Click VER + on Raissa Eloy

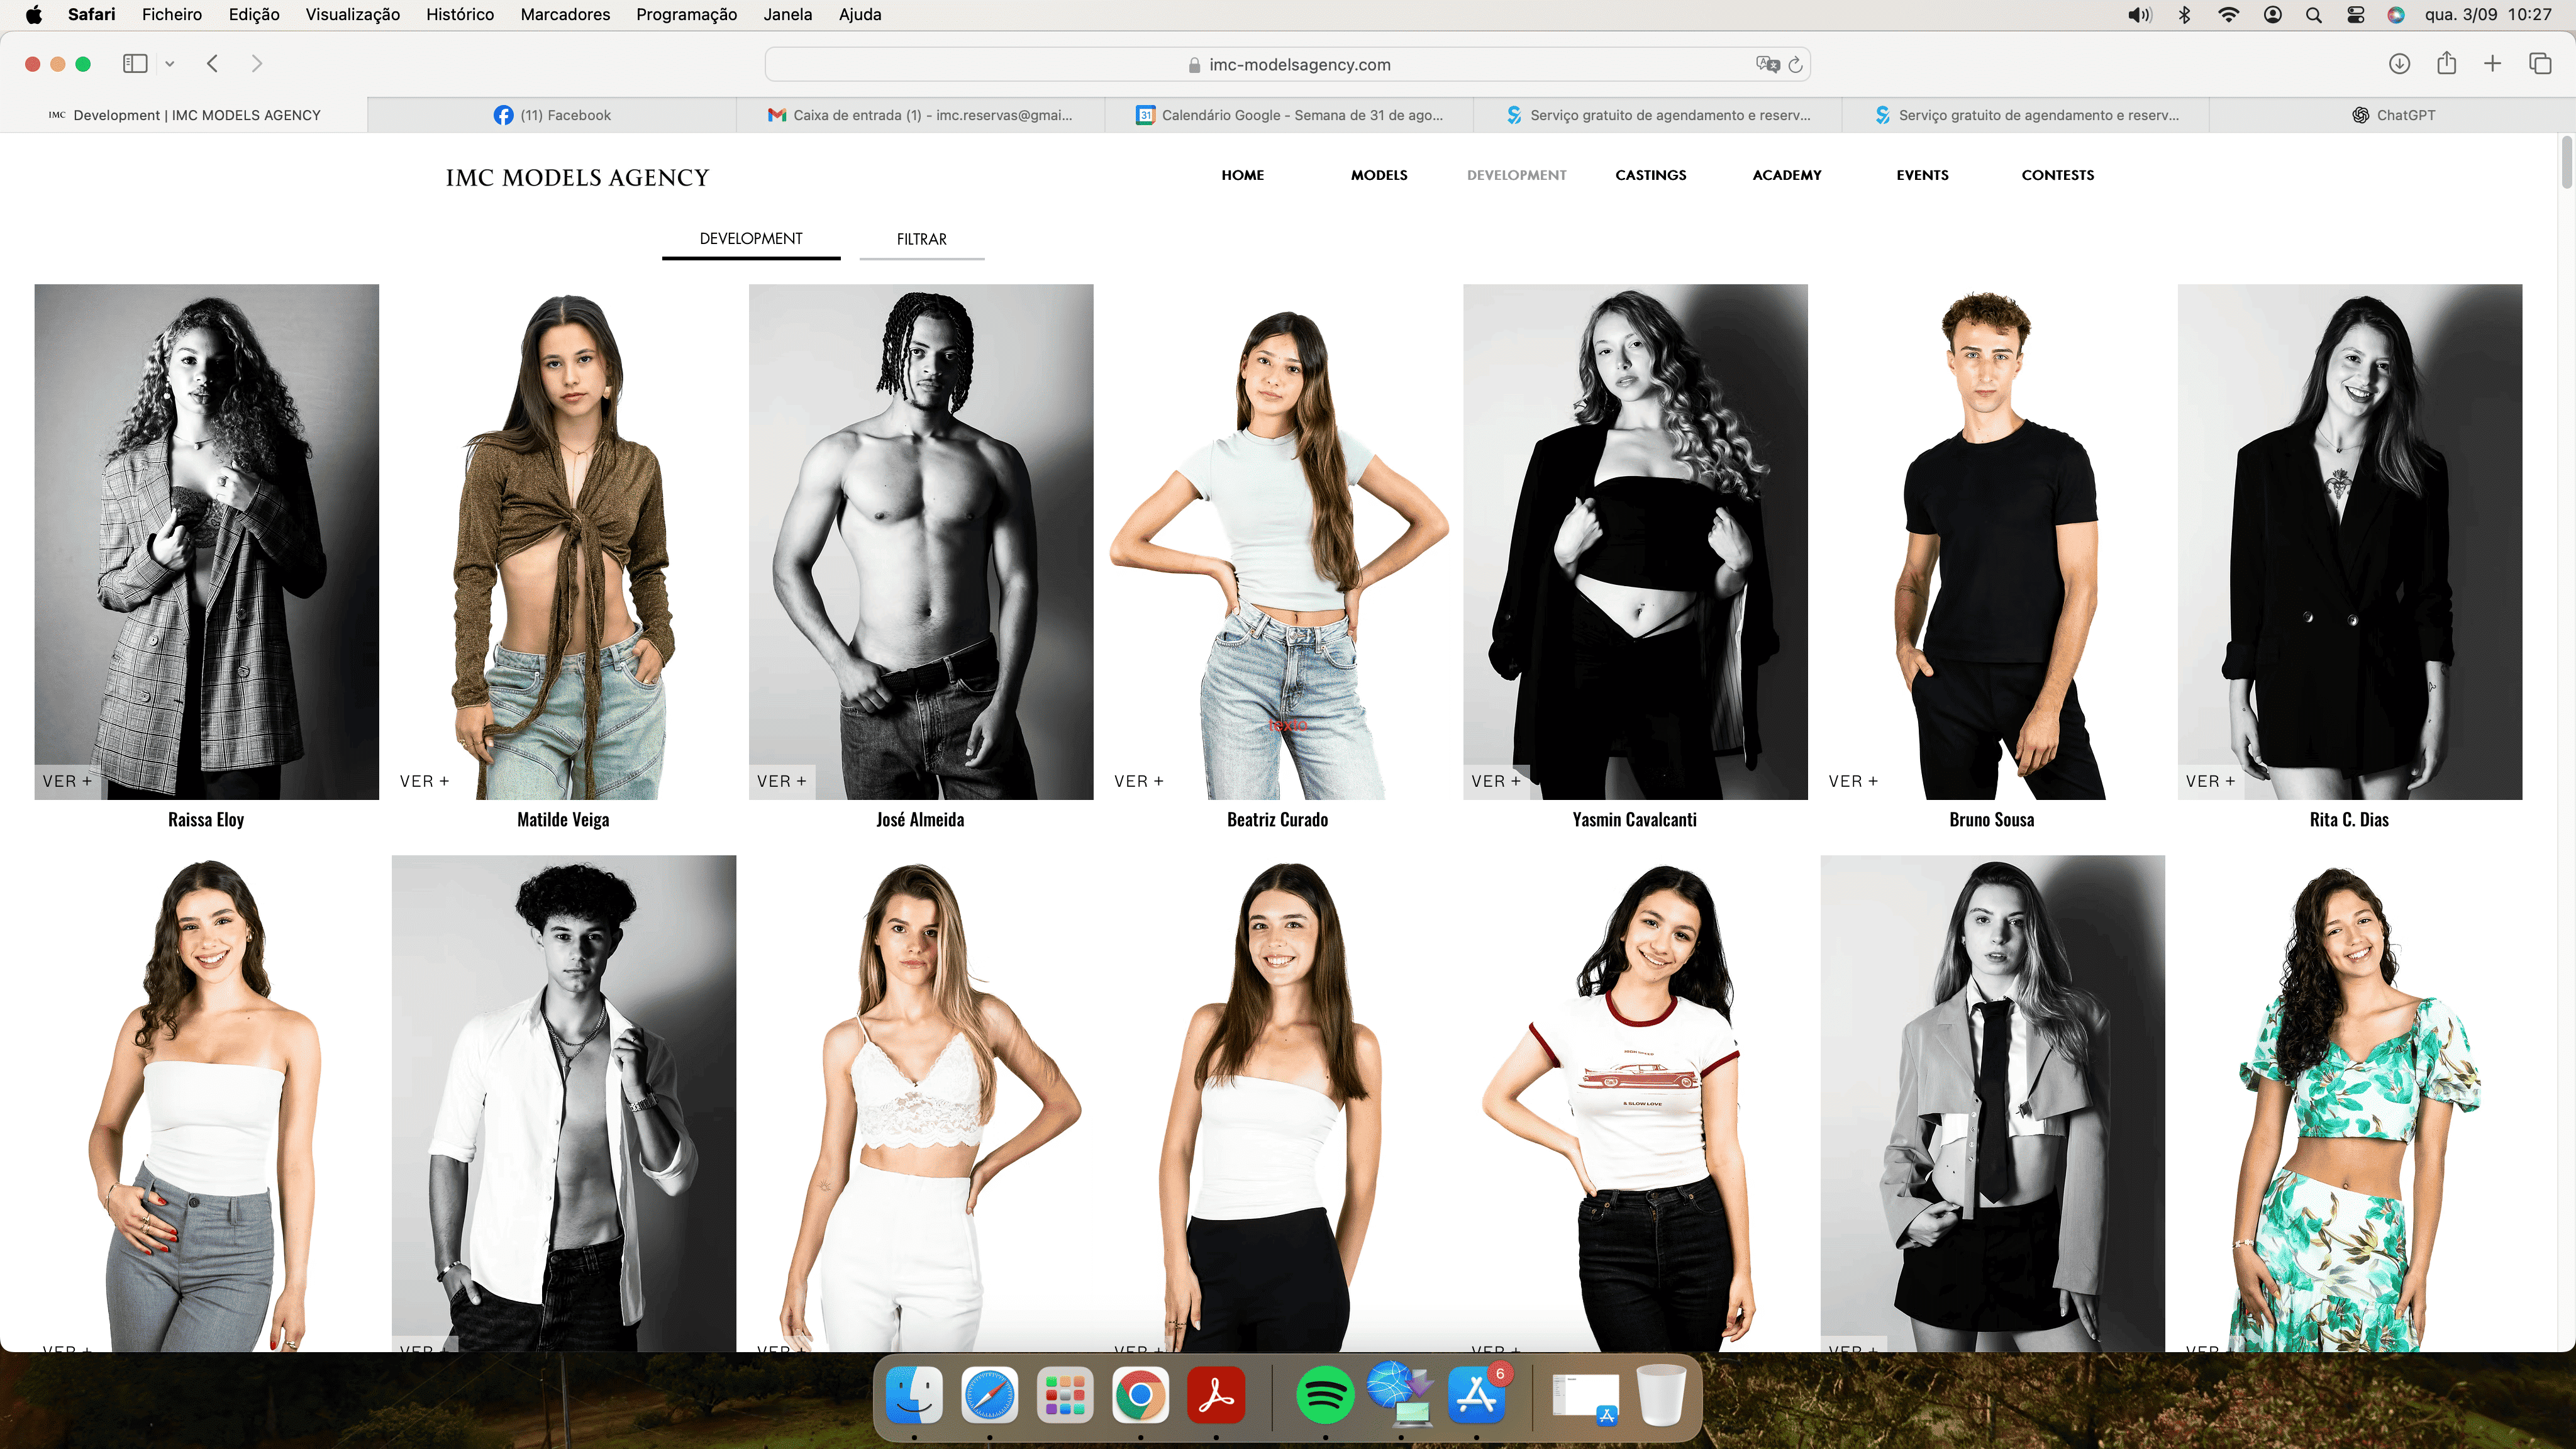tap(67, 781)
